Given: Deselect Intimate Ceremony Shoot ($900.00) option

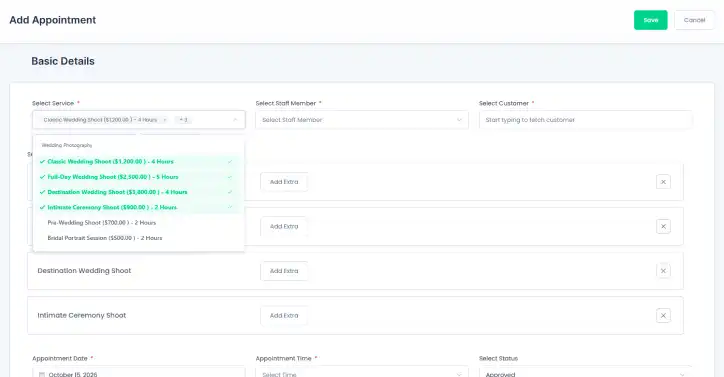Looking at the screenshot, I should point(139,207).
